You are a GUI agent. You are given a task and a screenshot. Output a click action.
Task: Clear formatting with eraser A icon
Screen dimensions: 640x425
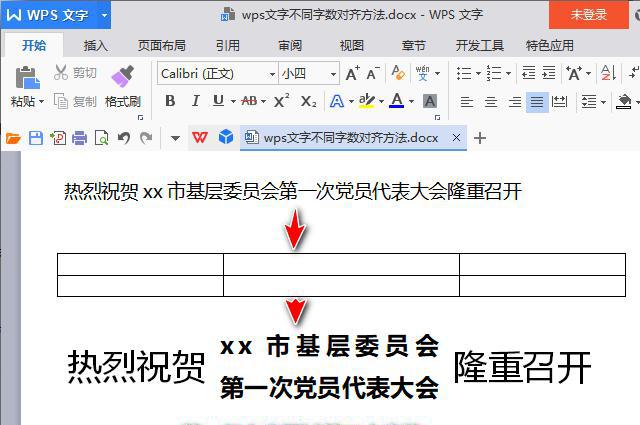(x=398, y=73)
